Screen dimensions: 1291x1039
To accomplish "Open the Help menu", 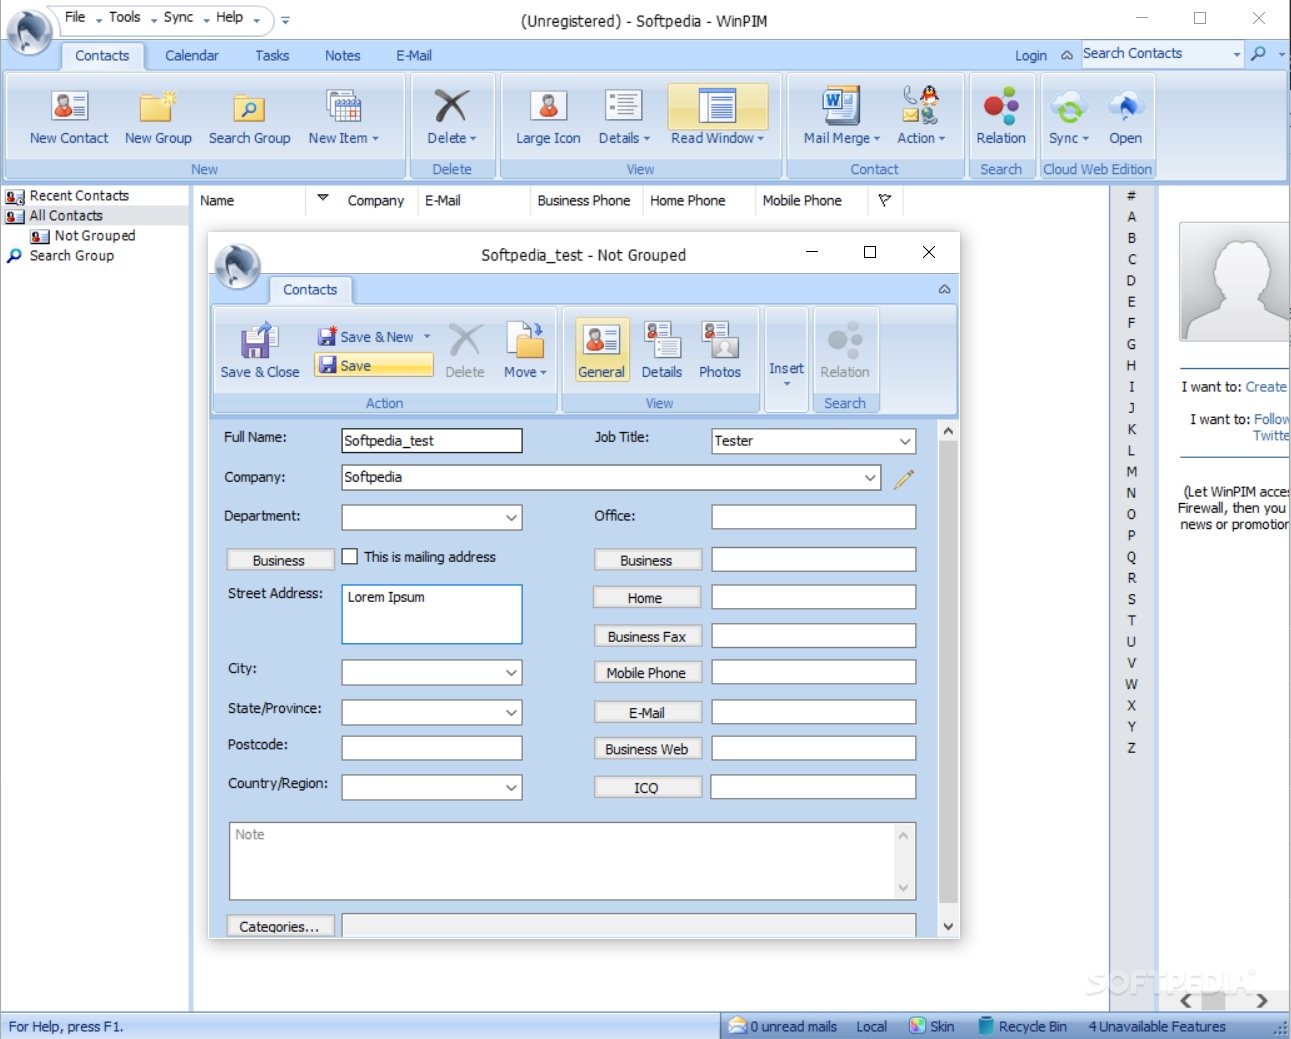I will [229, 17].
